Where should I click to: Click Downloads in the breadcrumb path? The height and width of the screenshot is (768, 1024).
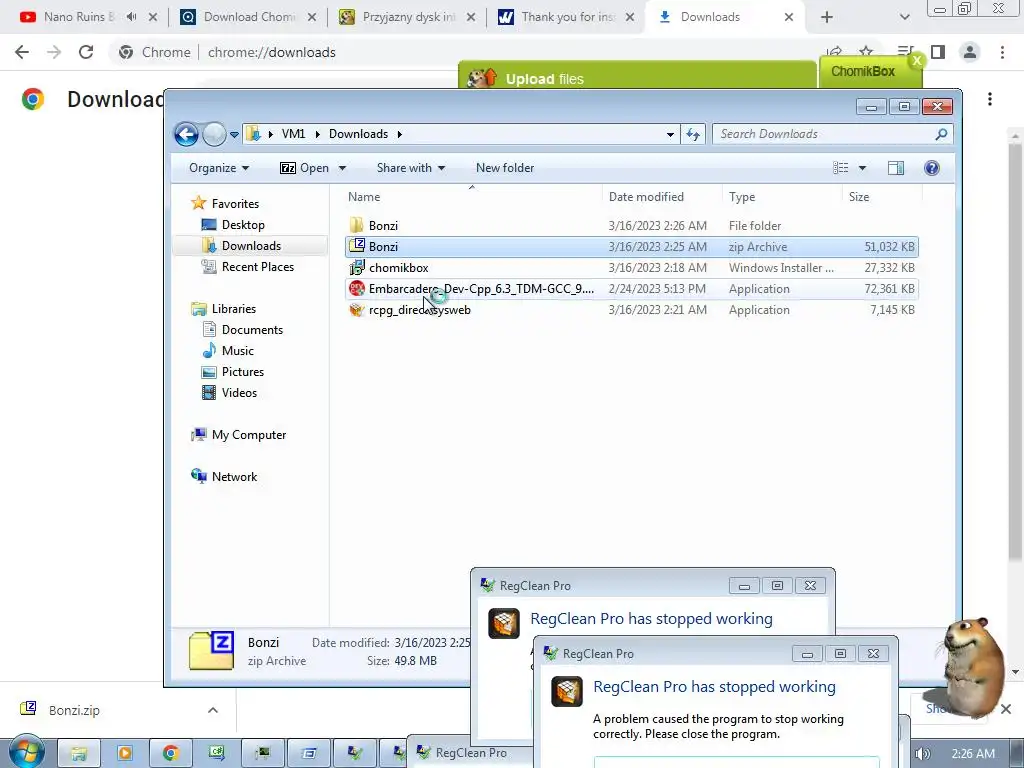(x=358, y=134)
